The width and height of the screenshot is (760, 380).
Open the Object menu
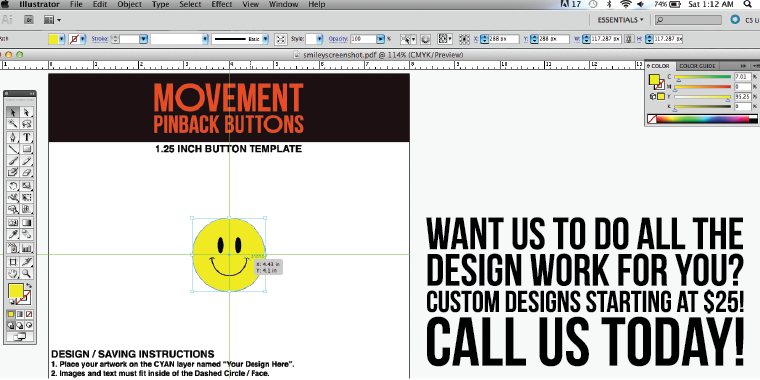[x=128, y=4]
